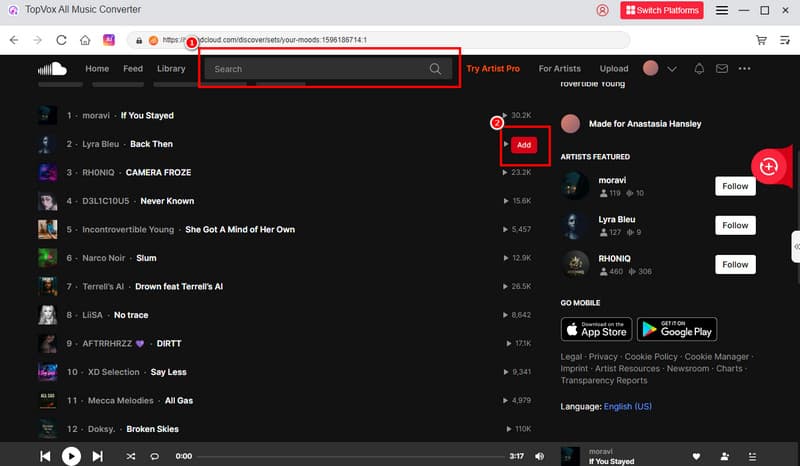Click the profile avatar in navigation bar

(651, 68)
